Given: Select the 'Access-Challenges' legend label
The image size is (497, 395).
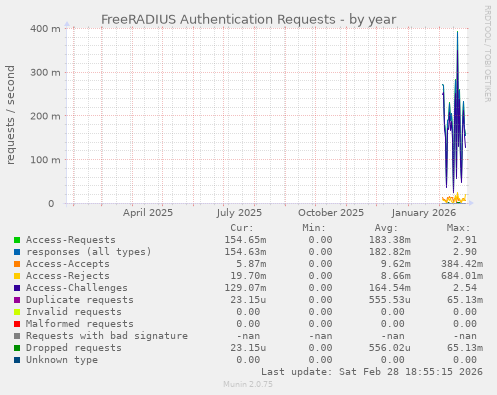Looking at the screenshot, I should click(x=77, y=288).
